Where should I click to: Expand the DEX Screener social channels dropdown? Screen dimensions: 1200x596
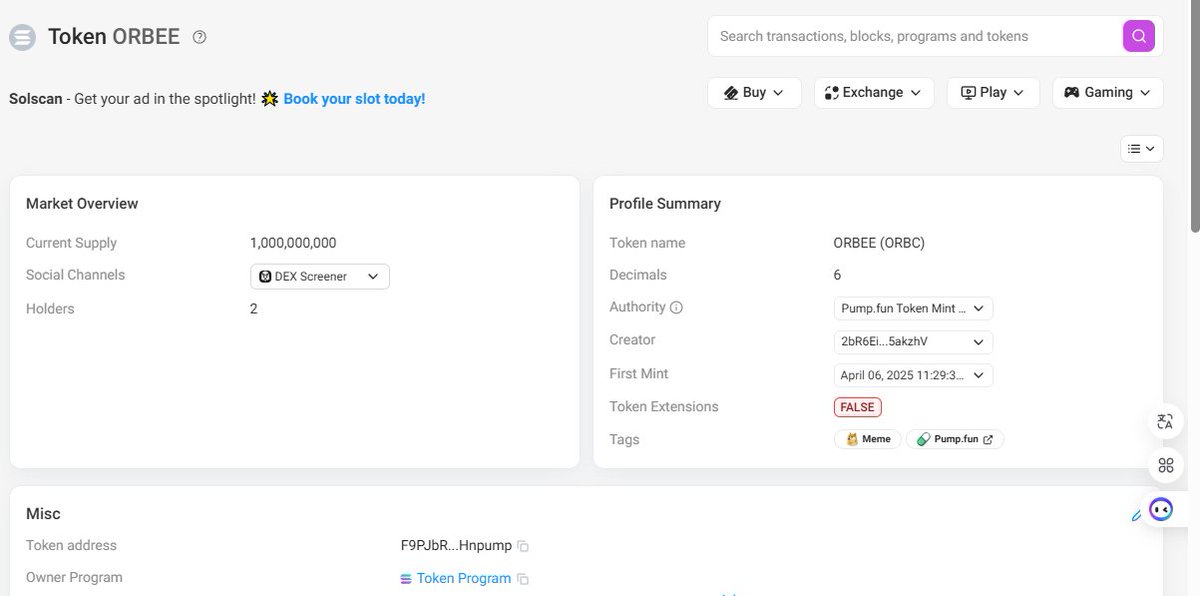pos(320,276)
